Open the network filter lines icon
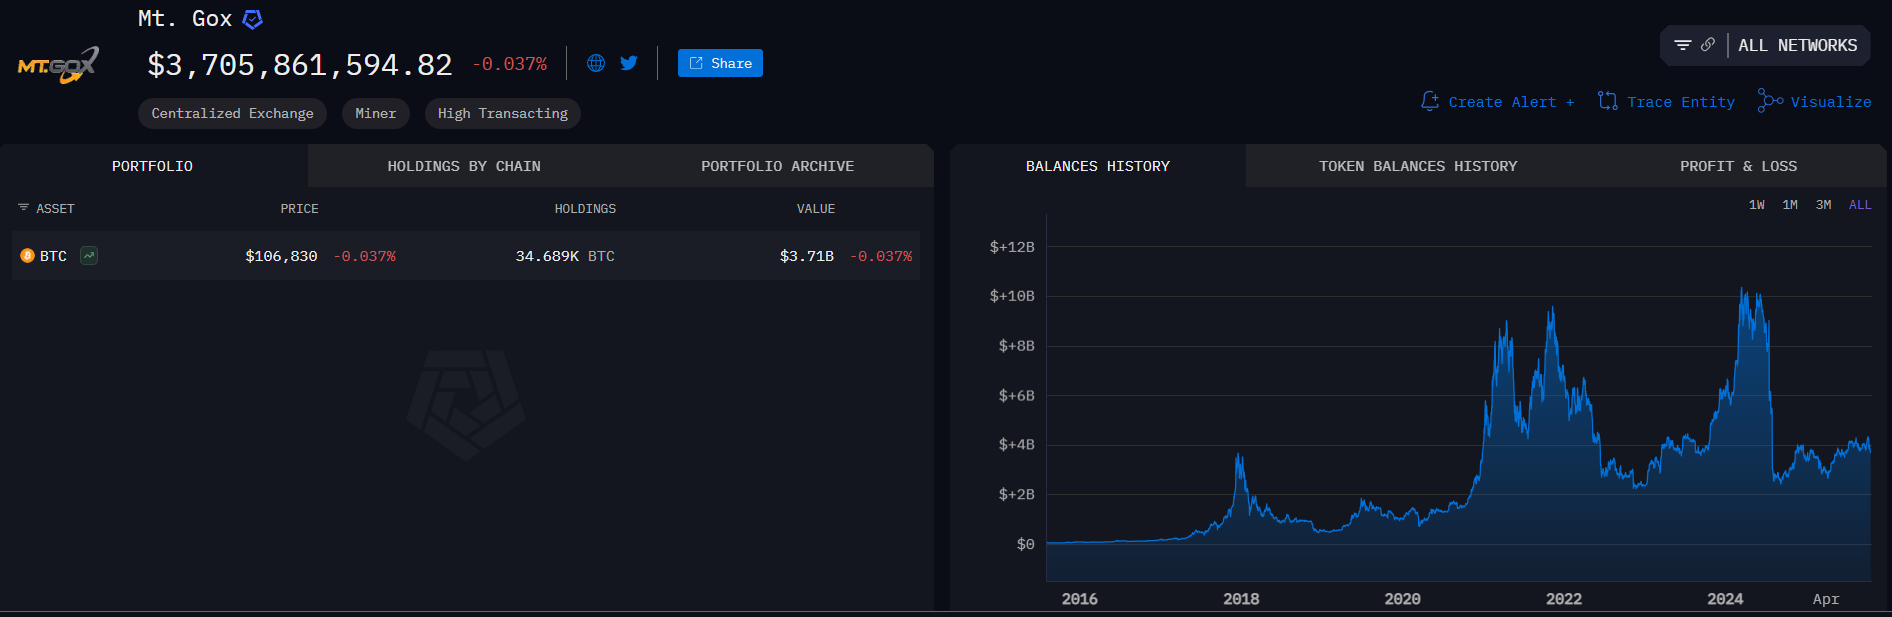The image size is (1892, 617). click(x=1682, y=45)
